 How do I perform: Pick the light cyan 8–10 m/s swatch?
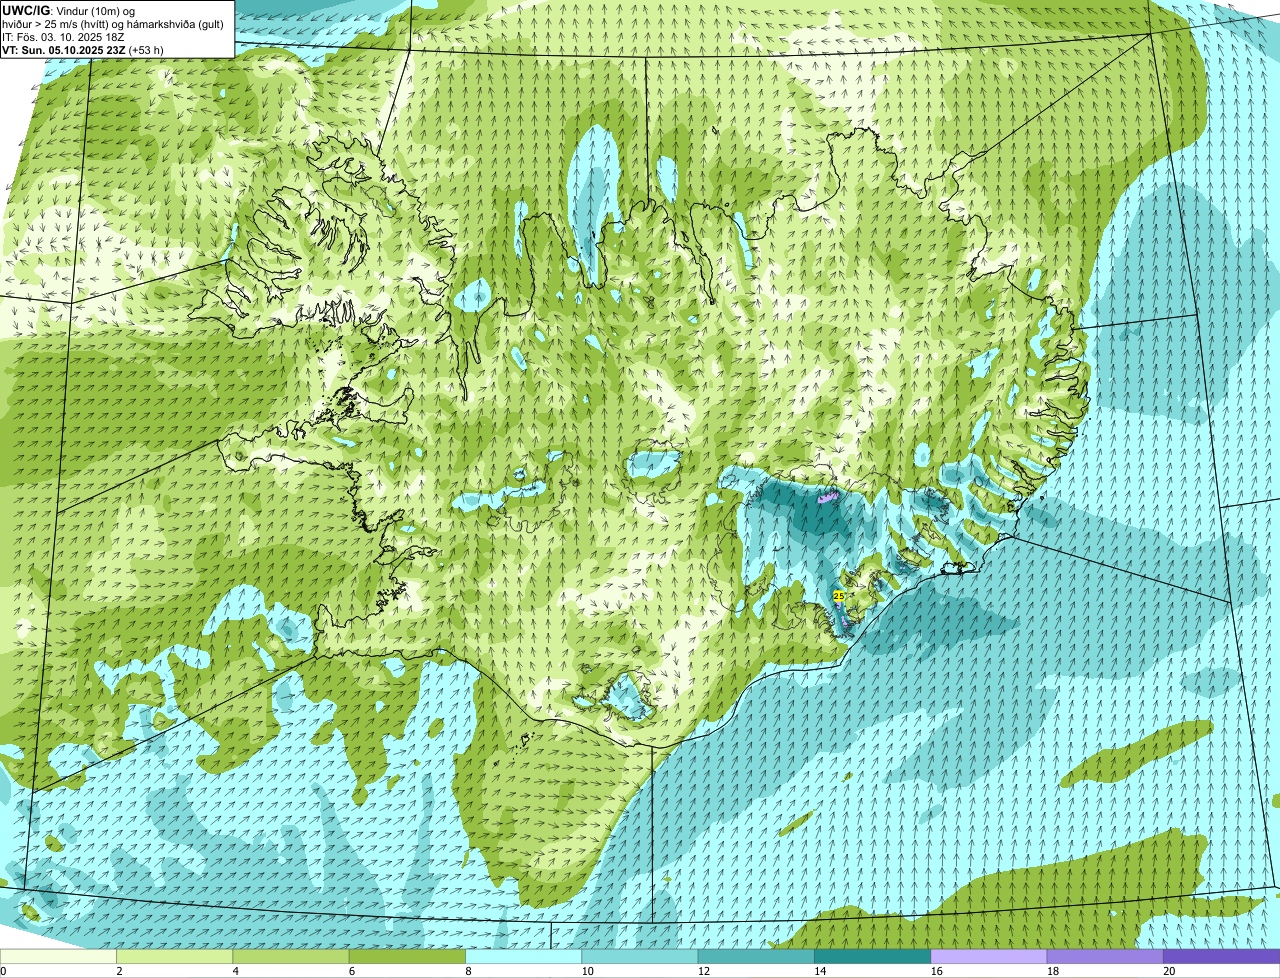click(523, 956)
